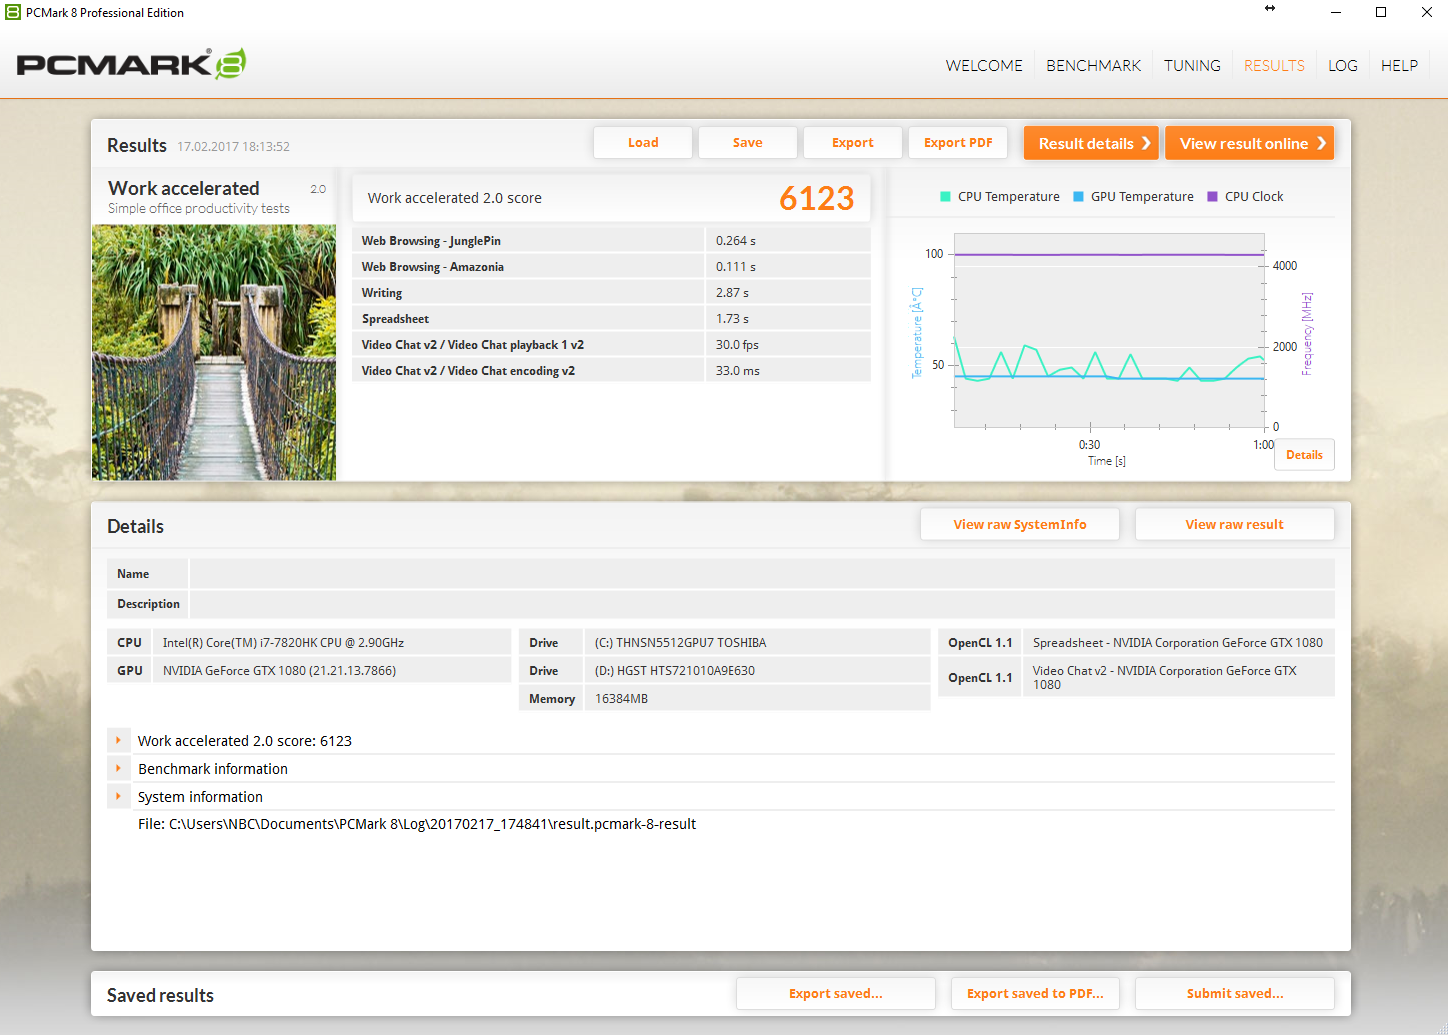Screen dimensions: 1448x1035
Task: Click Export saved... button
Action: pos(836,994)
